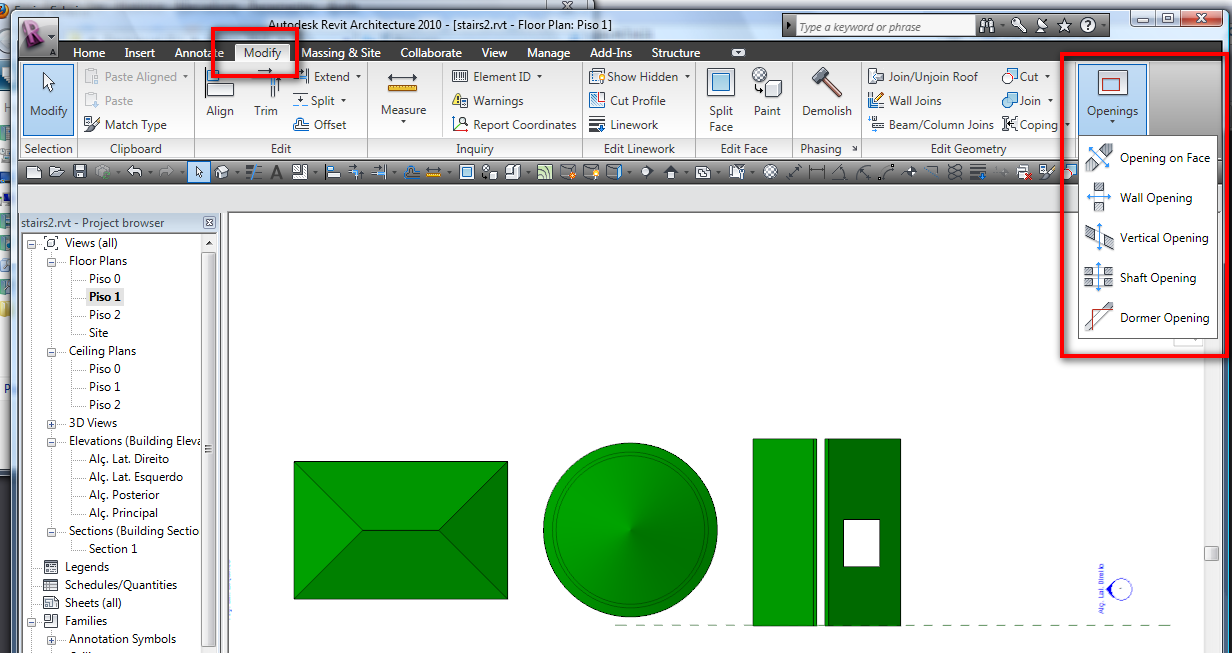
Task: Click the Redo arrow icon
Action: [166, 172]
